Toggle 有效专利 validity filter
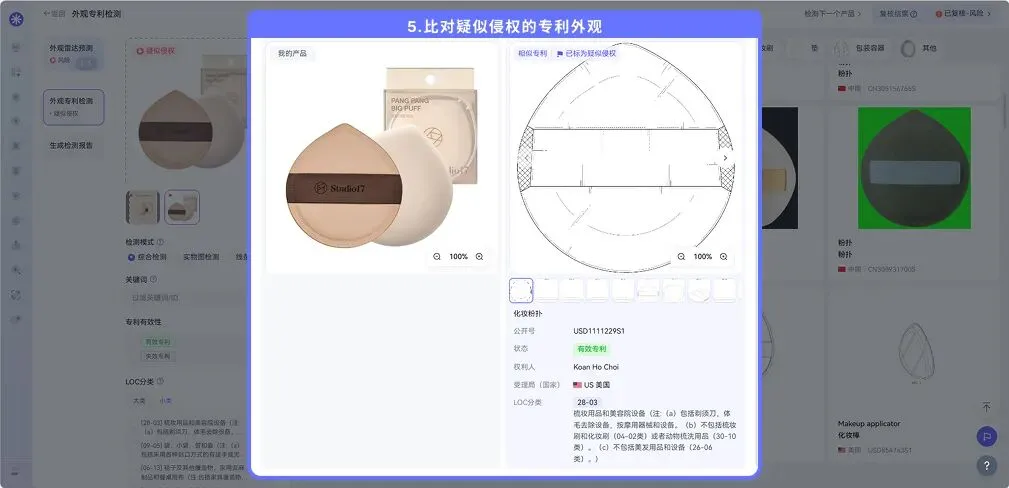1009x488 pixels. click(x=158, y=342)
